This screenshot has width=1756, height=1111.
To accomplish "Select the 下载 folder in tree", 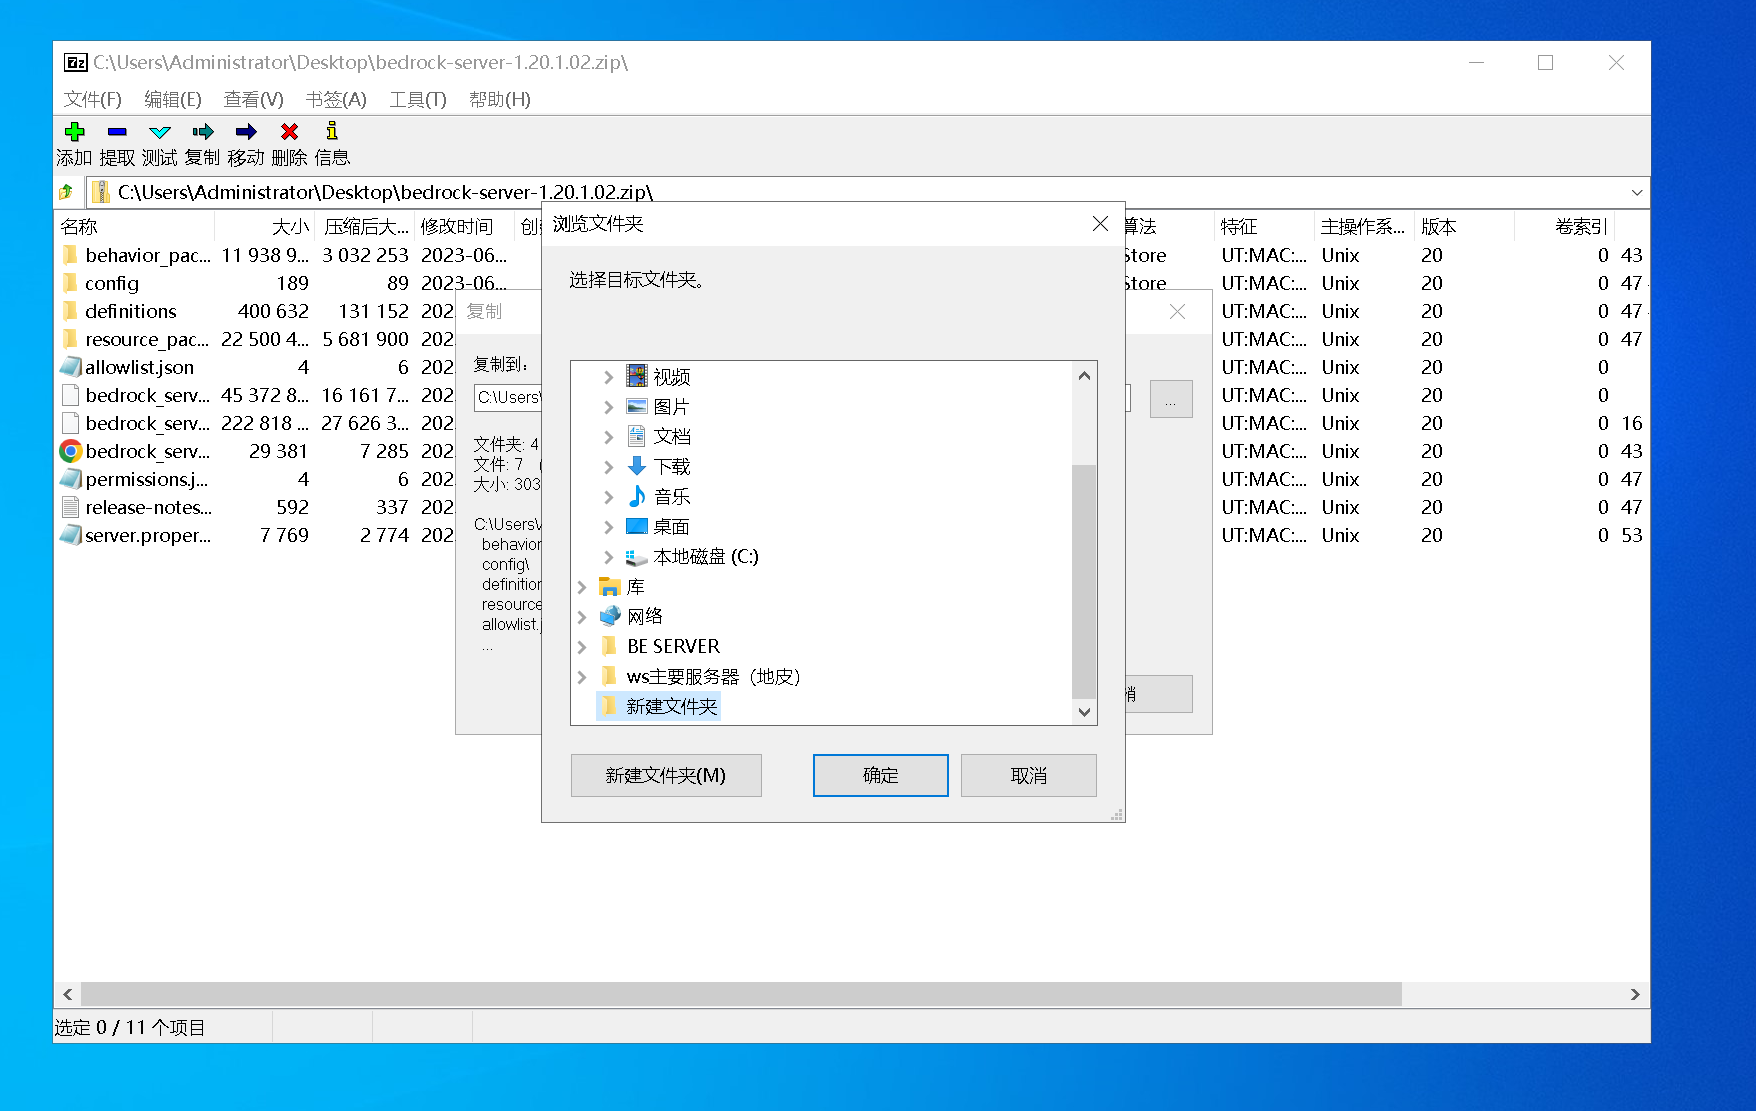I will (671, 467).
